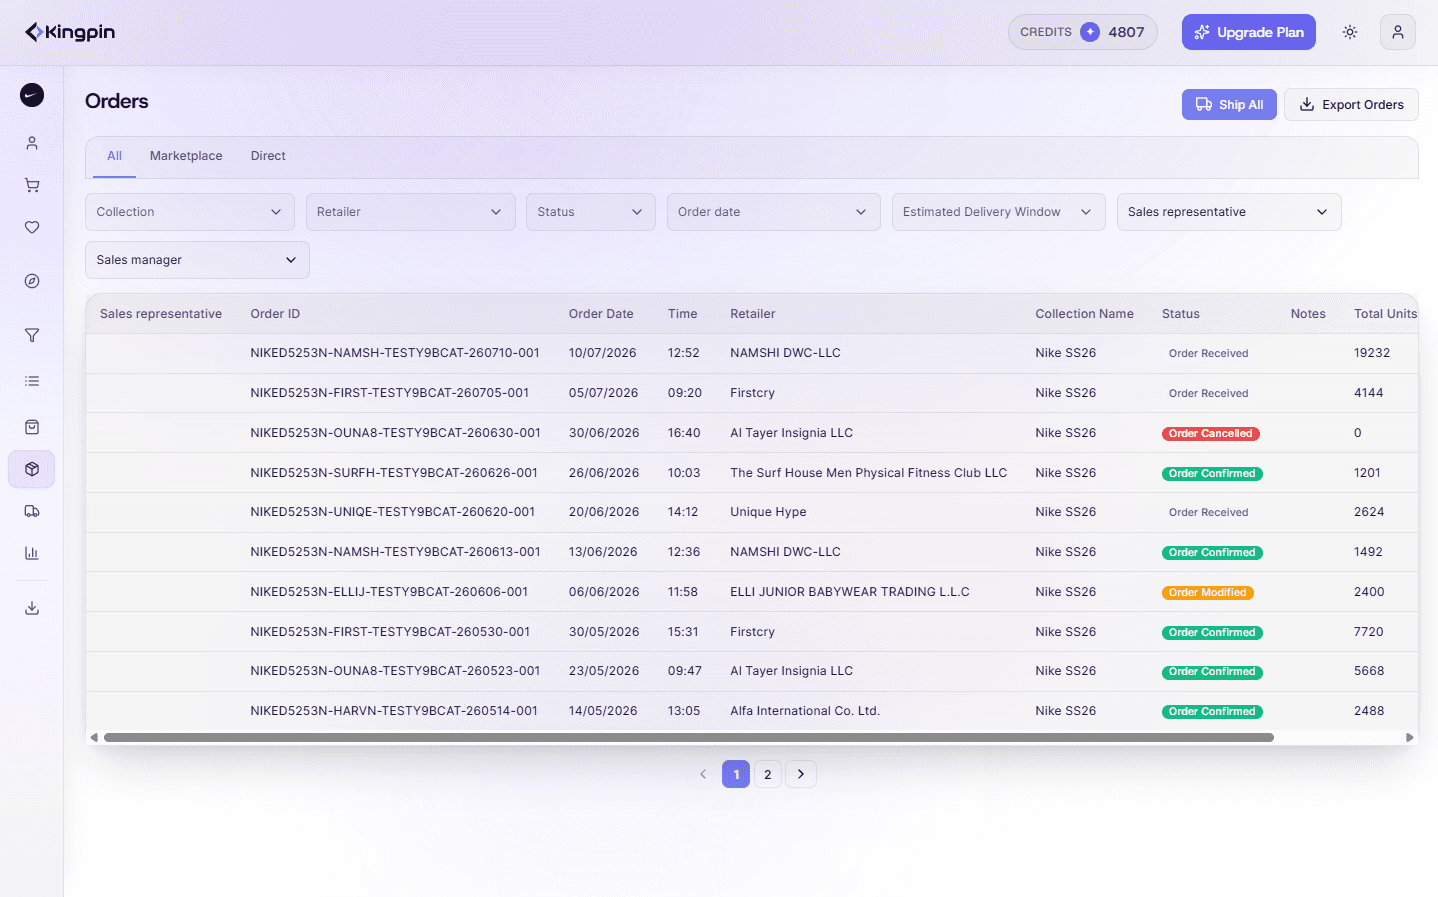Click the time value 09:47

point(685,671)
